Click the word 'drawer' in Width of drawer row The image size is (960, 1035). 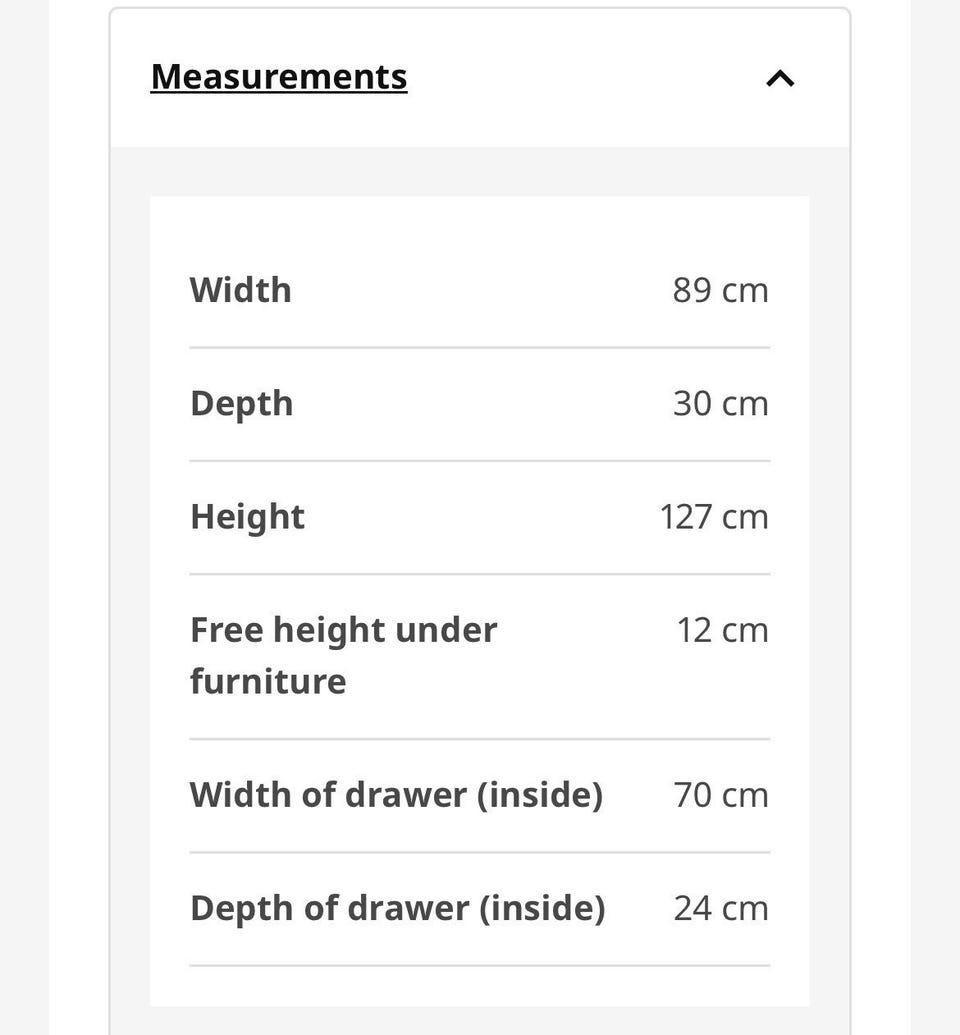pyautogui.click(x=406, y=795)
